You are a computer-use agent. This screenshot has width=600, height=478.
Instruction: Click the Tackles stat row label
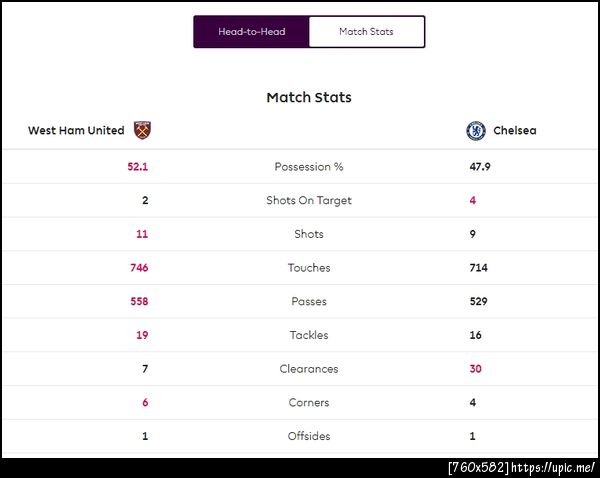[x=309, y=336]
